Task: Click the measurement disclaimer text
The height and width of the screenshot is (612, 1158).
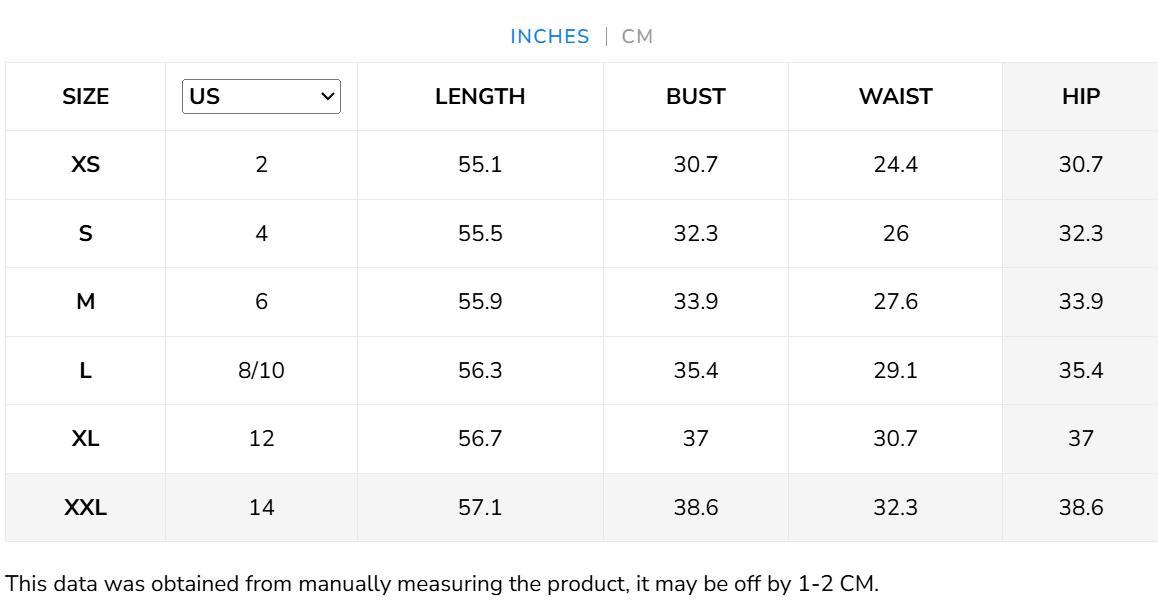Action: (442, 584)
